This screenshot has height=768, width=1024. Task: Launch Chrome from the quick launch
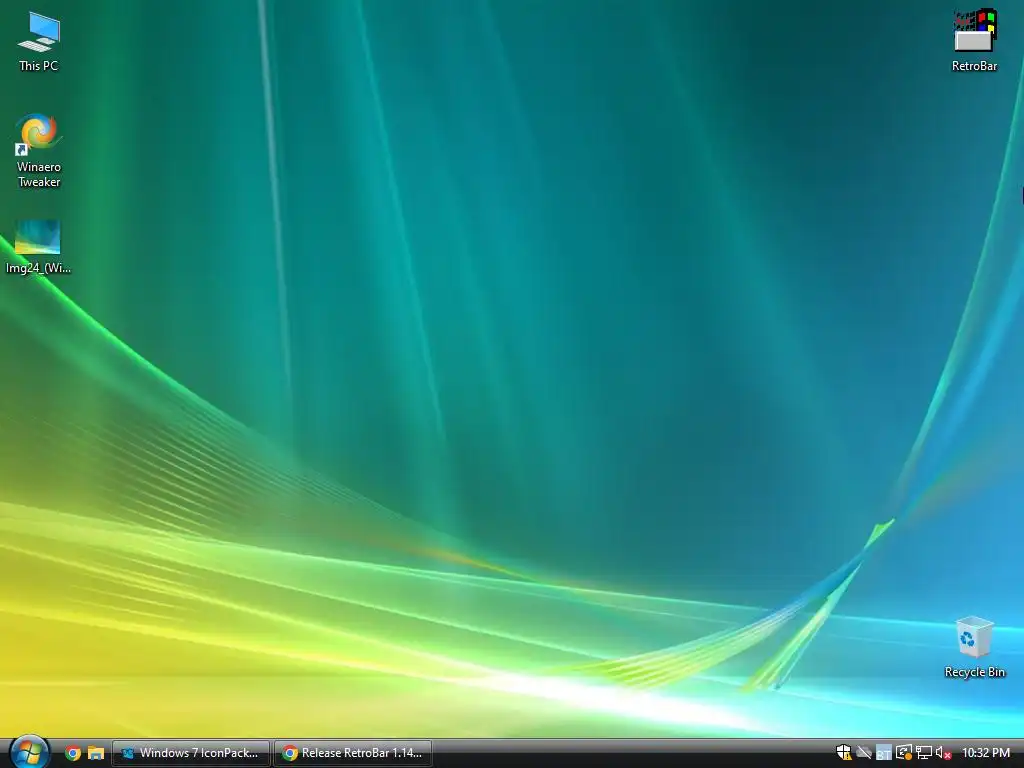pos(73,753)
